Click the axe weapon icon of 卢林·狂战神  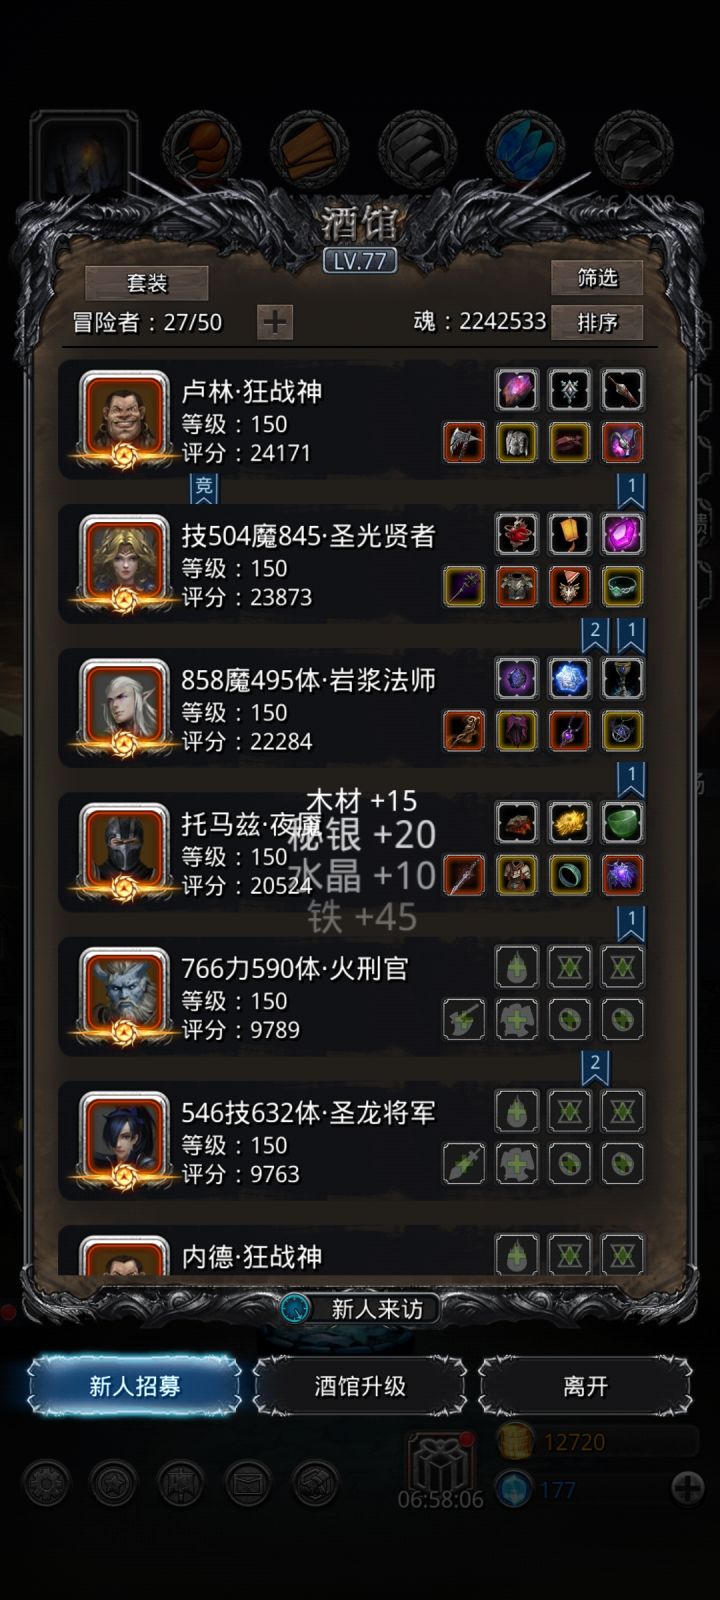coord(464,442)
